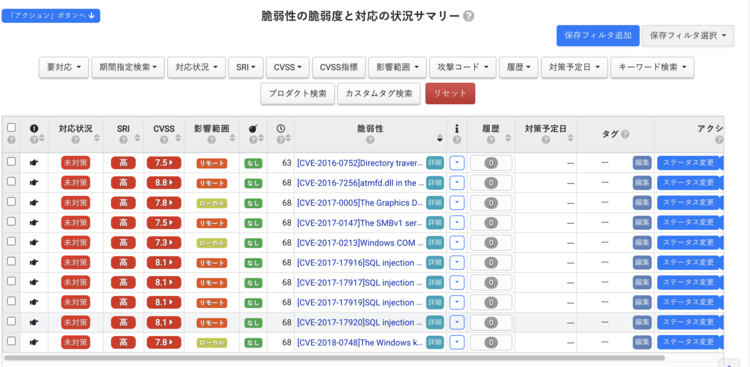Sort by 対策予定日 column sort arrow

tap(570, 139)
